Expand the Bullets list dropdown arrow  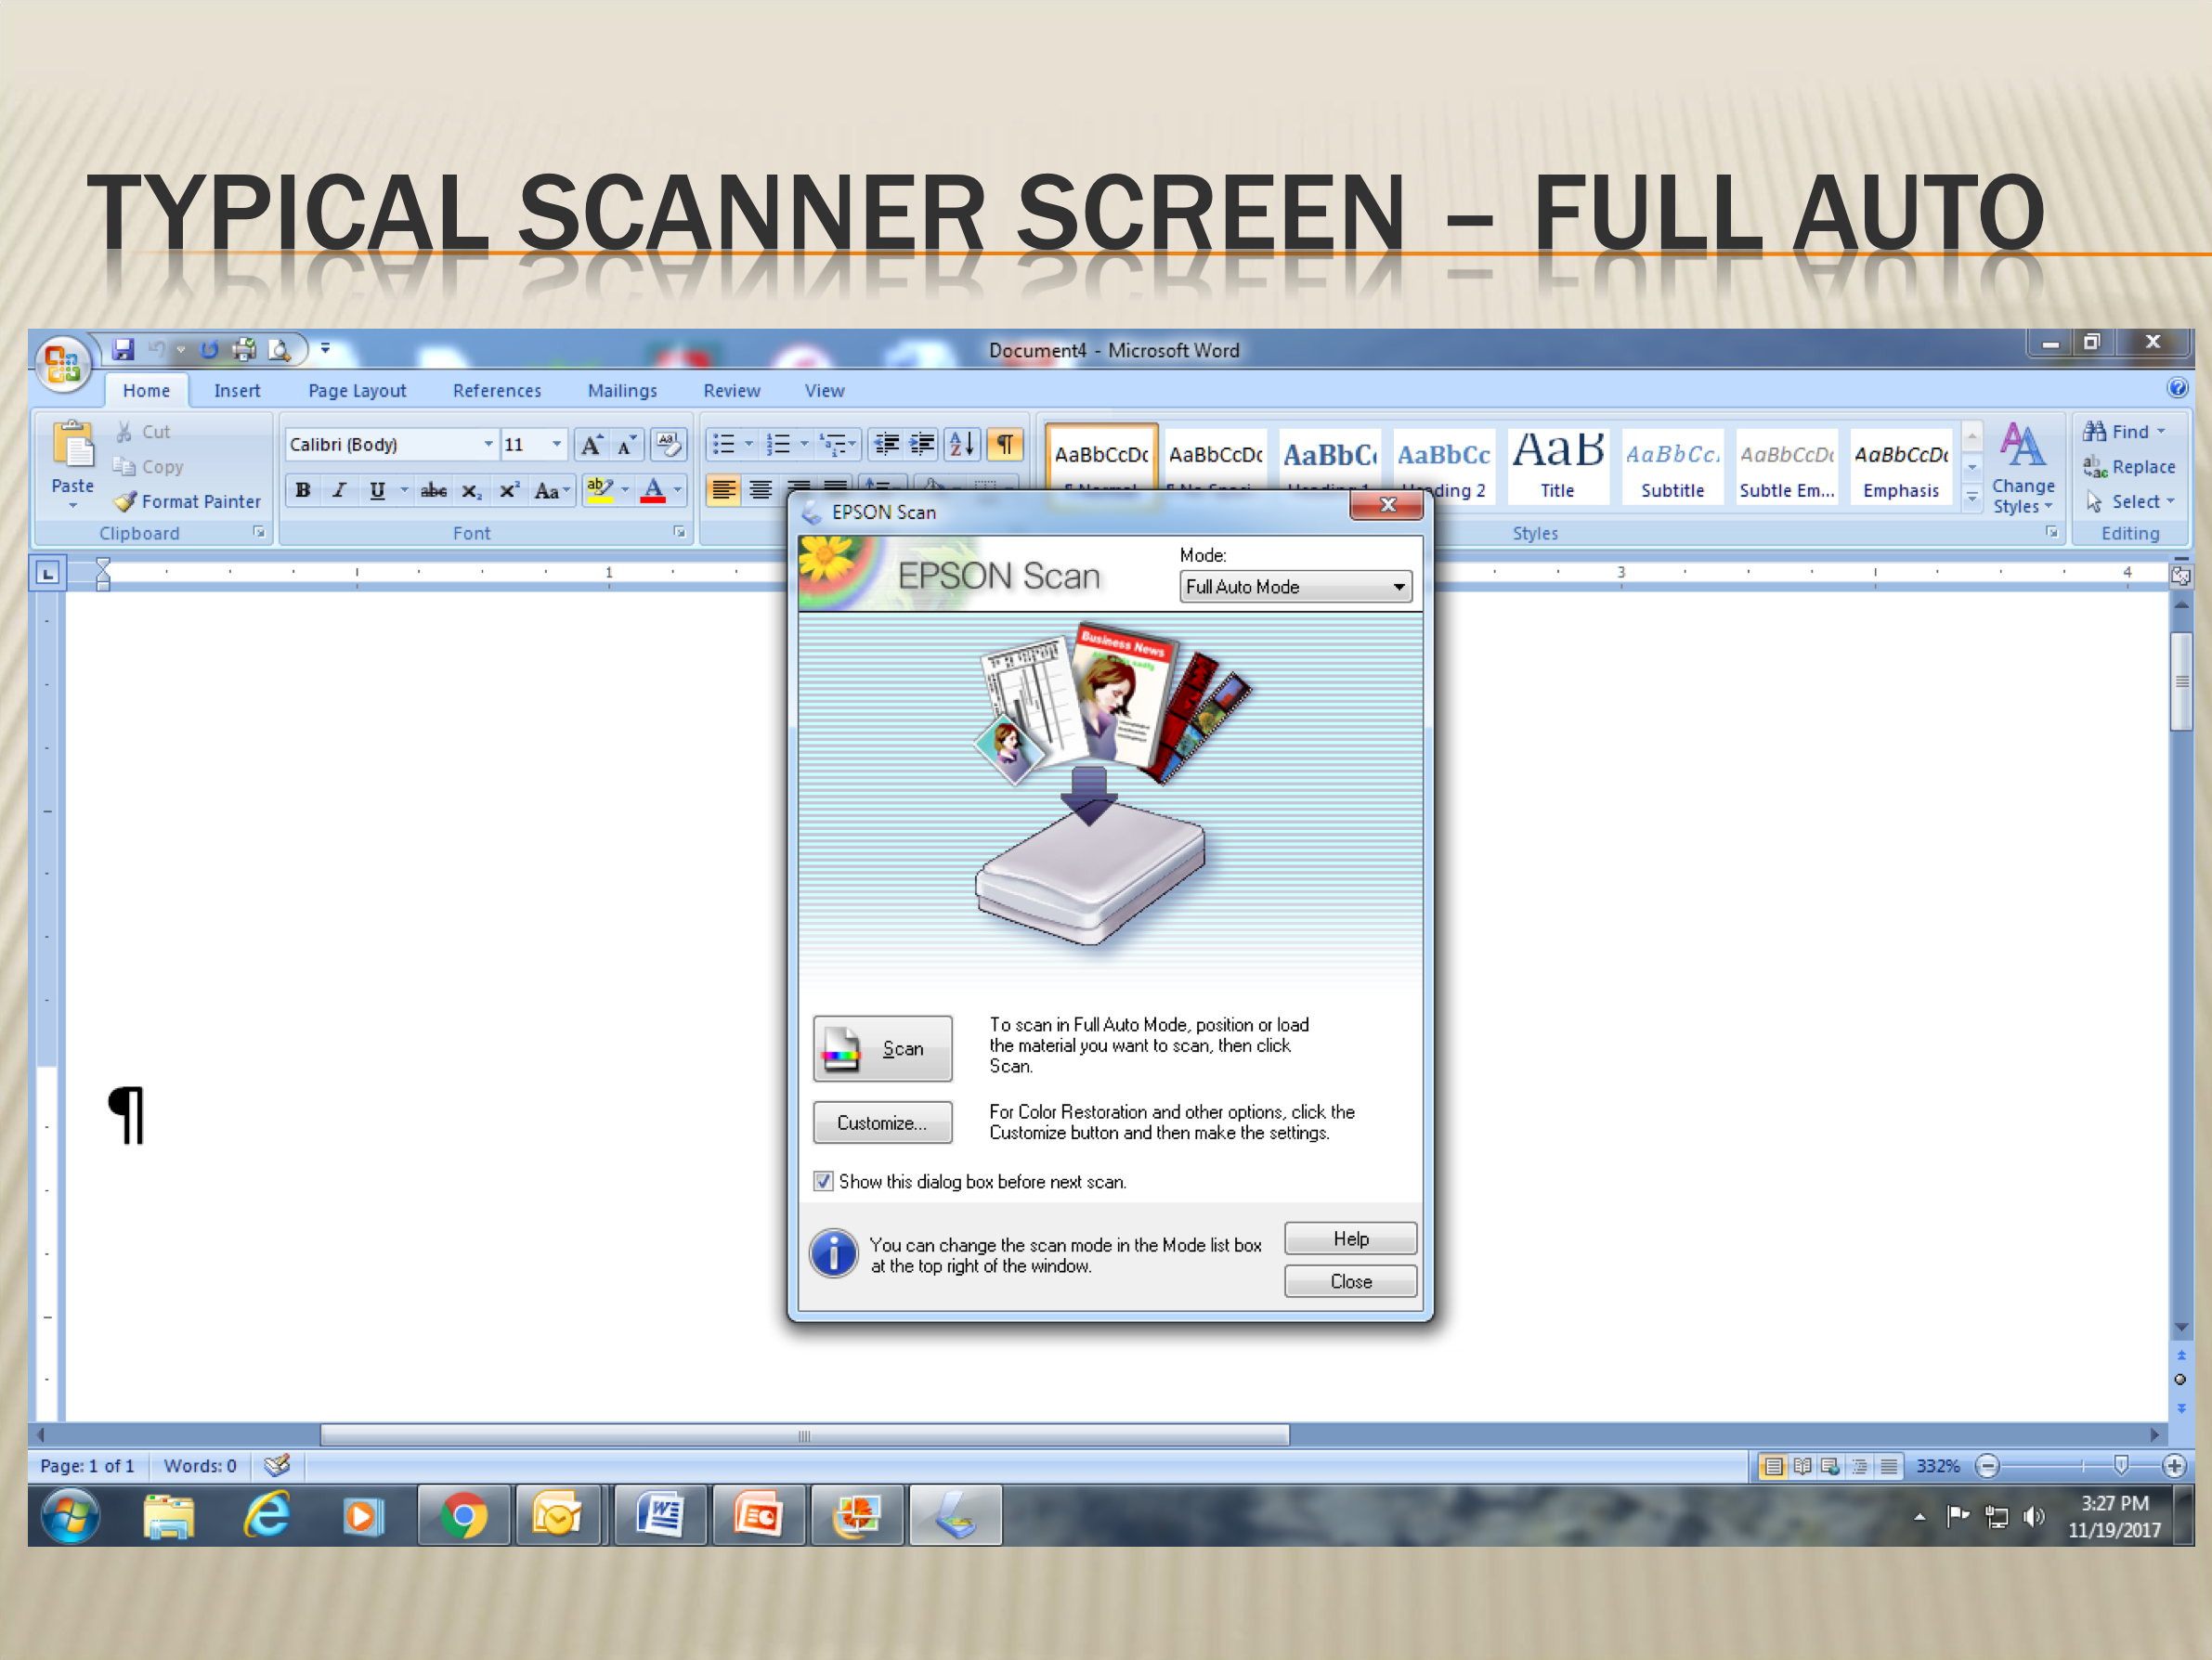coord(748,444)
